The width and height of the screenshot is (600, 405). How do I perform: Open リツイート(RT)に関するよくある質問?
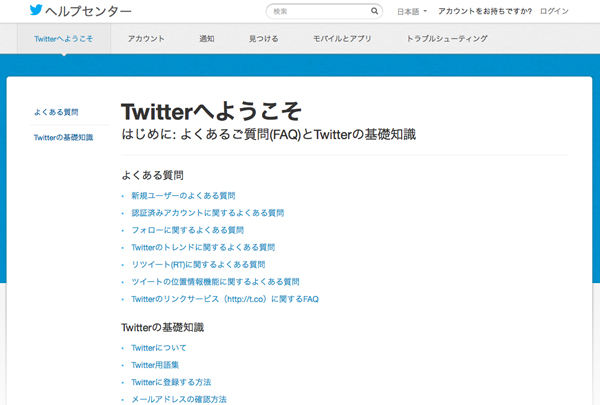pos(198,265)
